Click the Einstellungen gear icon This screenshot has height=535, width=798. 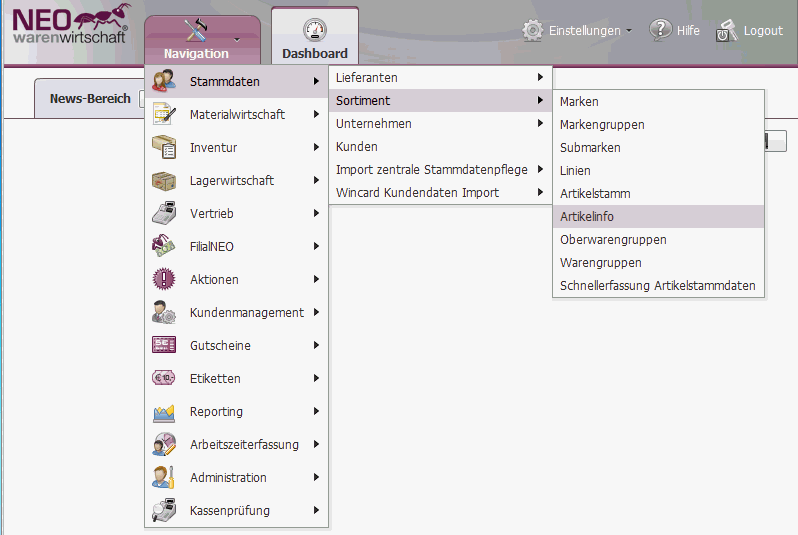532,31
